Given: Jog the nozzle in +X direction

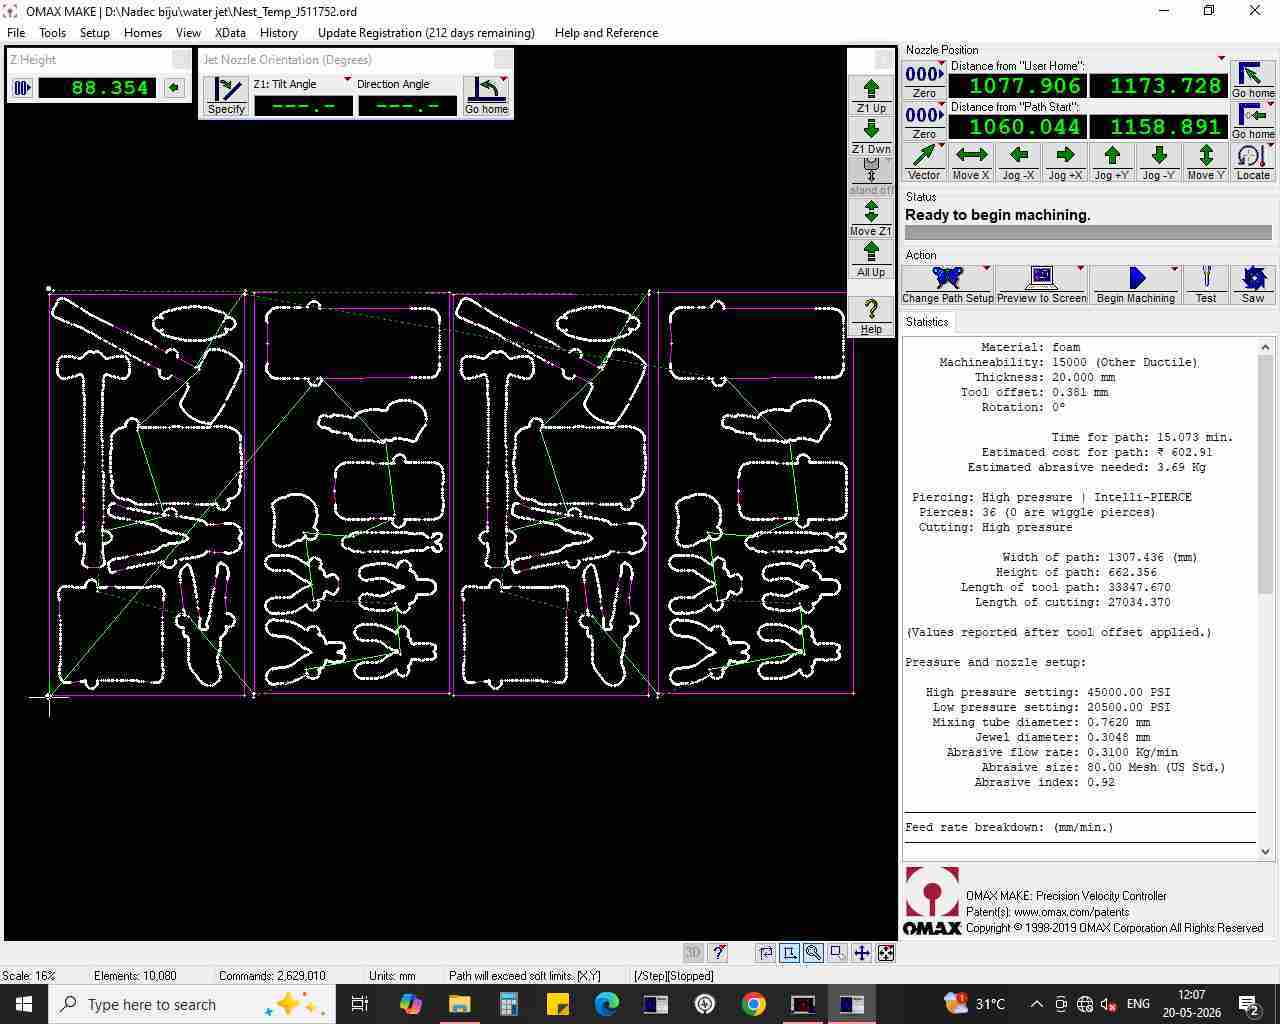Looking at the screenshot, I should pos(1065,162).
